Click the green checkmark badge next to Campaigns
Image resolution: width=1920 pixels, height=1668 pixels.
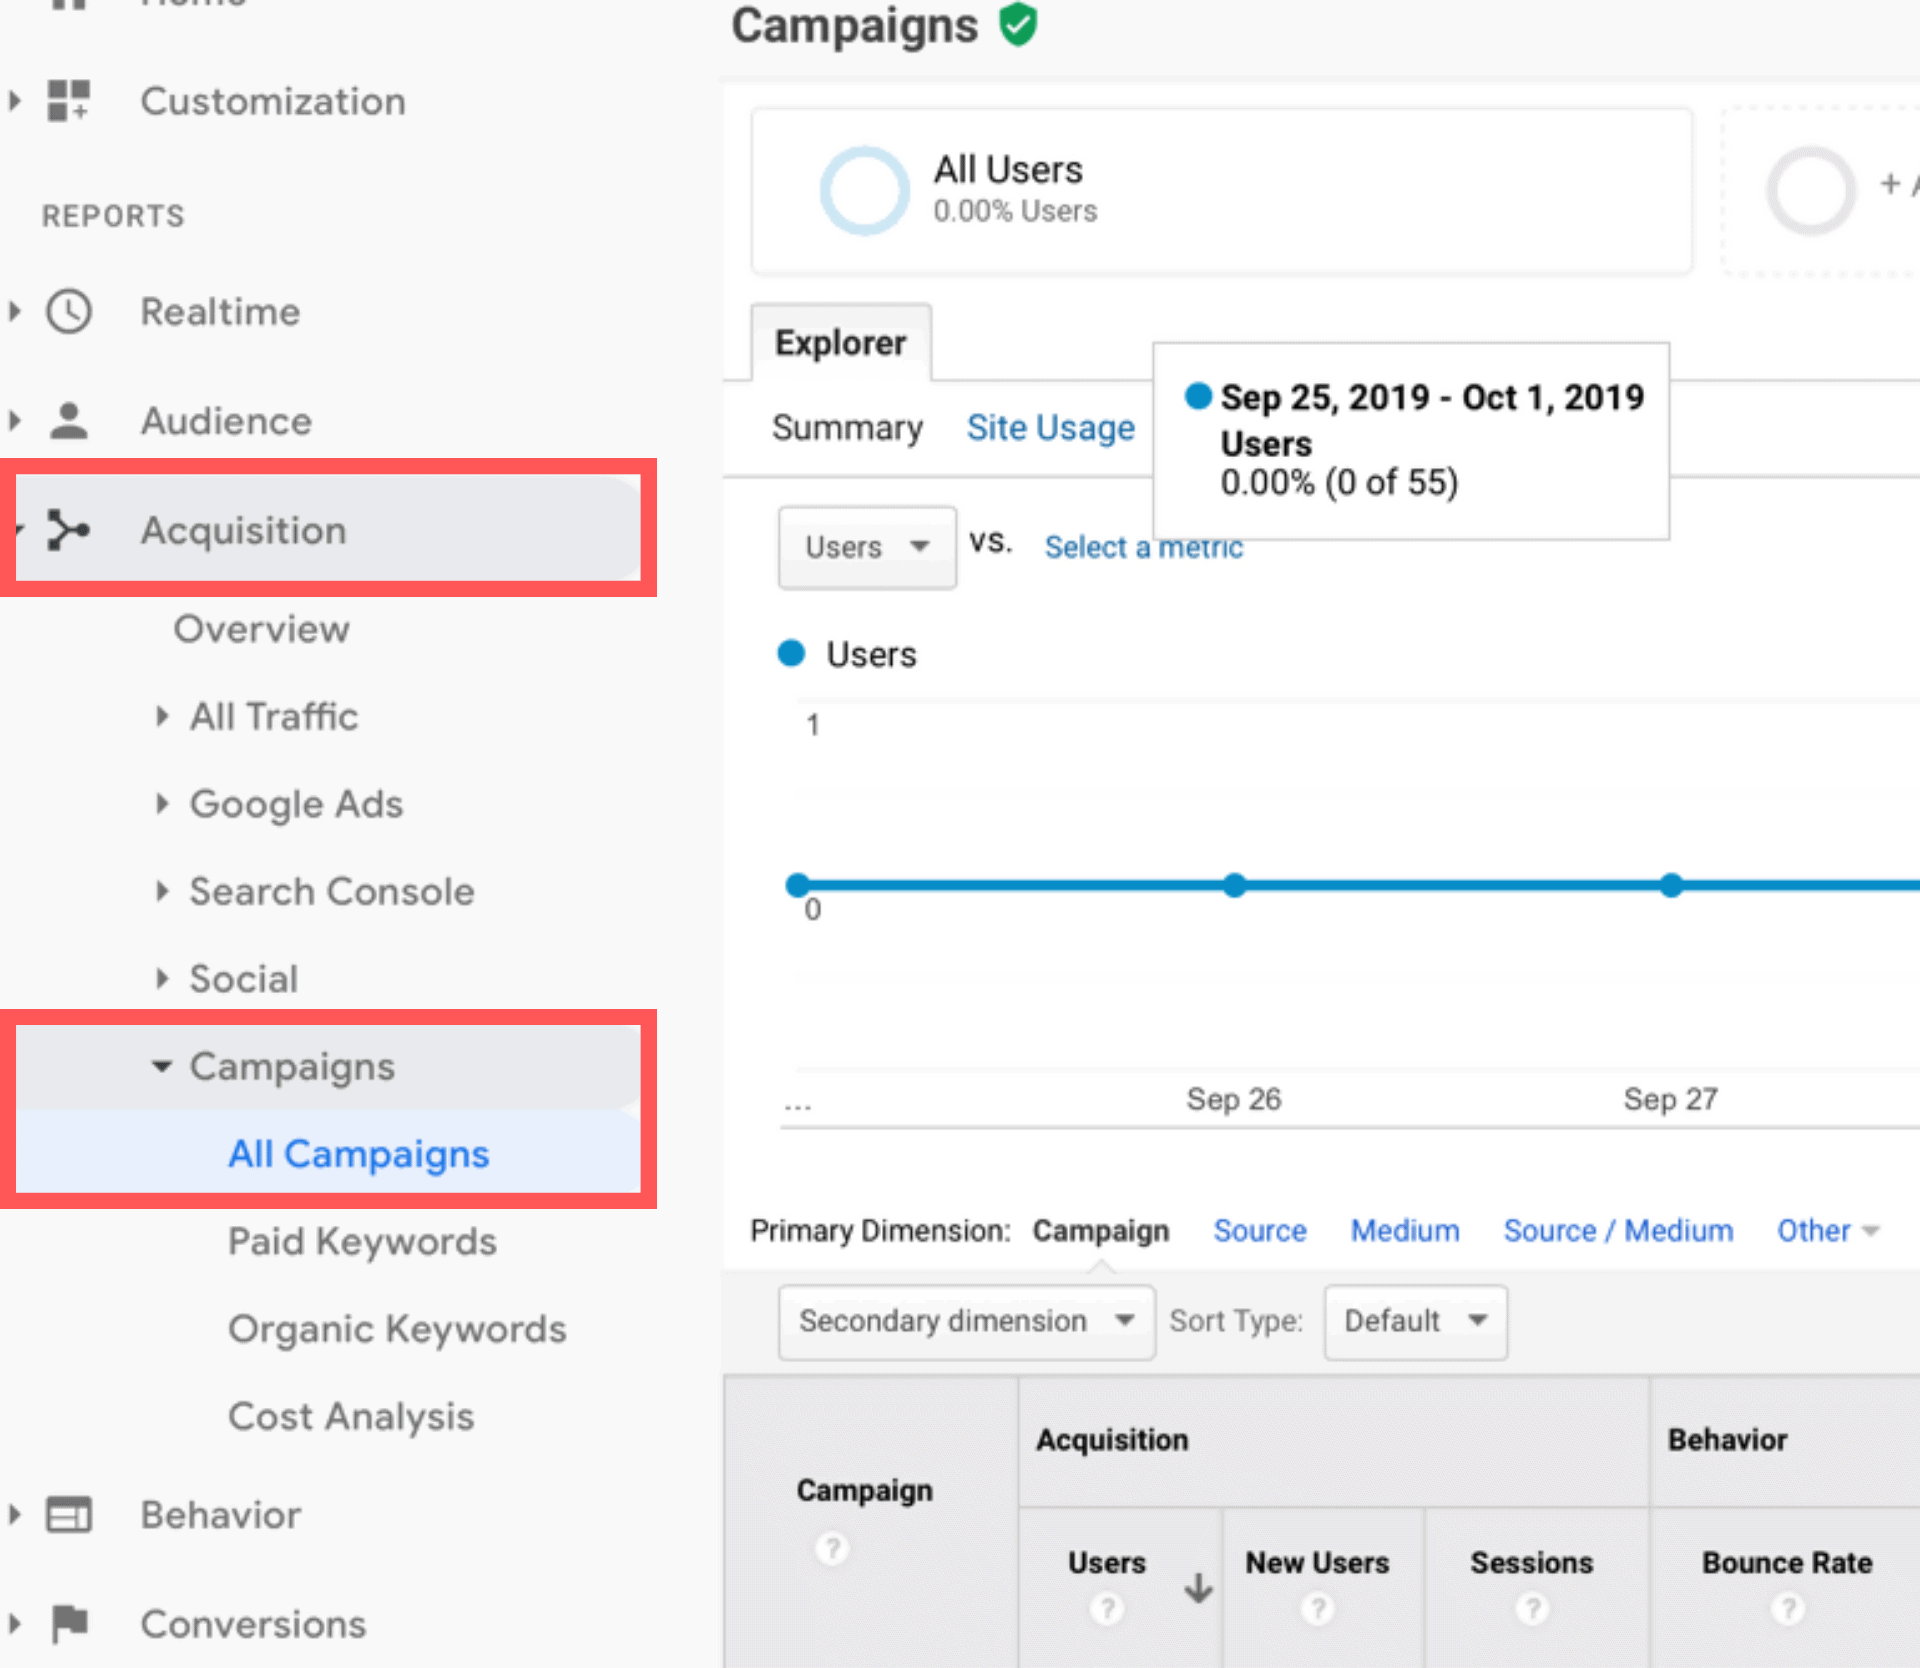click(1019, 25)
